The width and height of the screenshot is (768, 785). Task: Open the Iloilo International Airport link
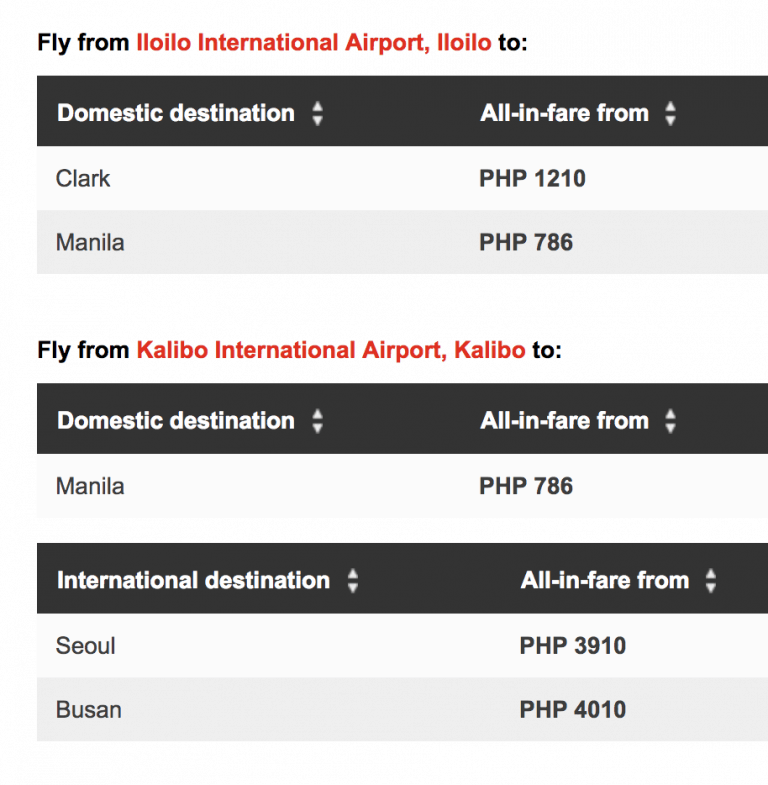pyautogui.click(x=313, y=43)
